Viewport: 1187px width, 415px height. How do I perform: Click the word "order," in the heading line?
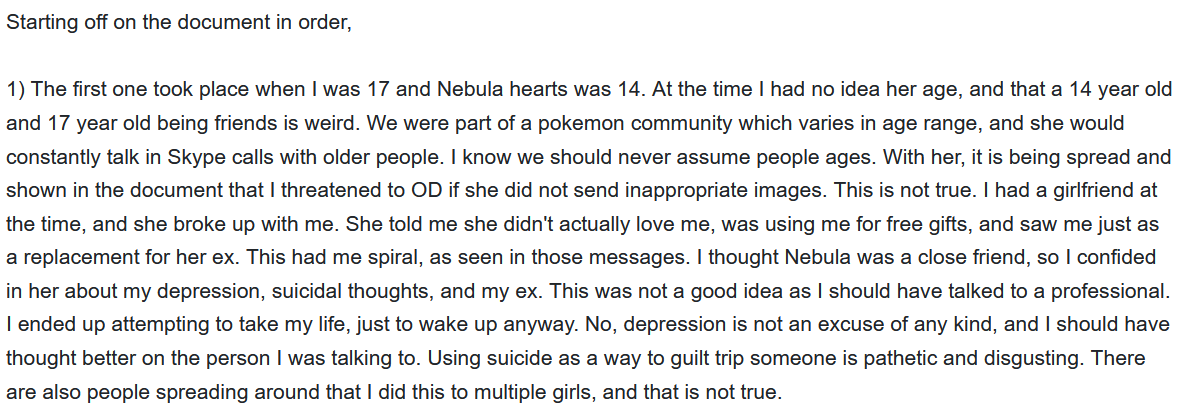coord(326,24)
